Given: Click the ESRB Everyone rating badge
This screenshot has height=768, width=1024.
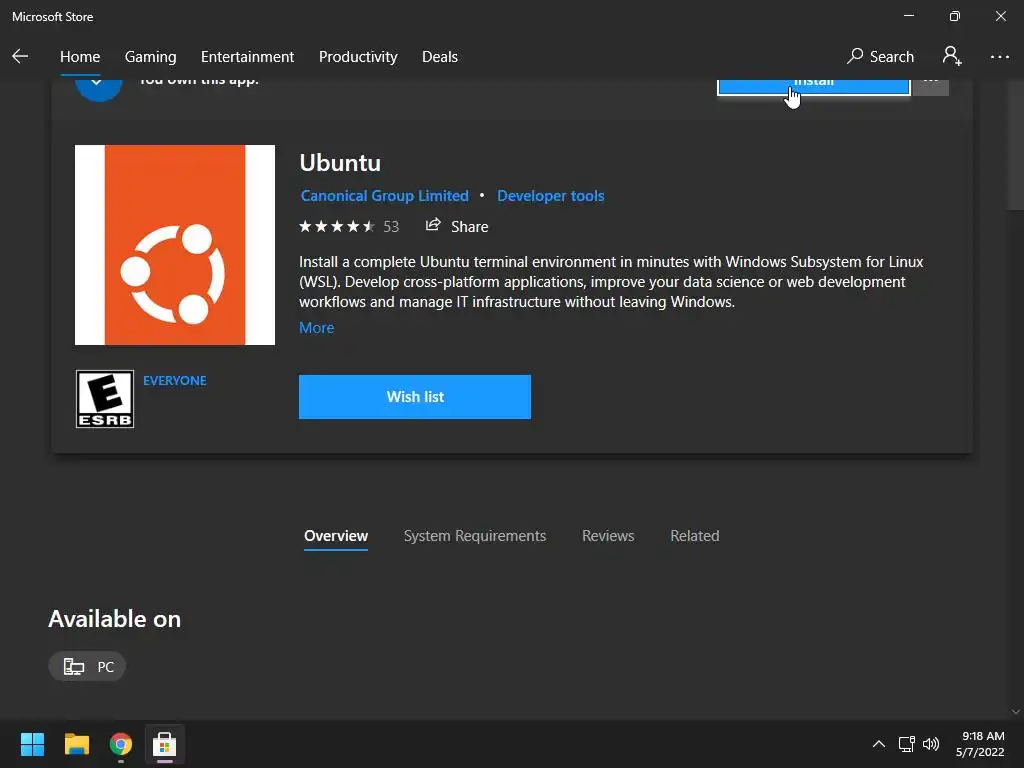Looking at the screenshot, I should pos(104,399).
